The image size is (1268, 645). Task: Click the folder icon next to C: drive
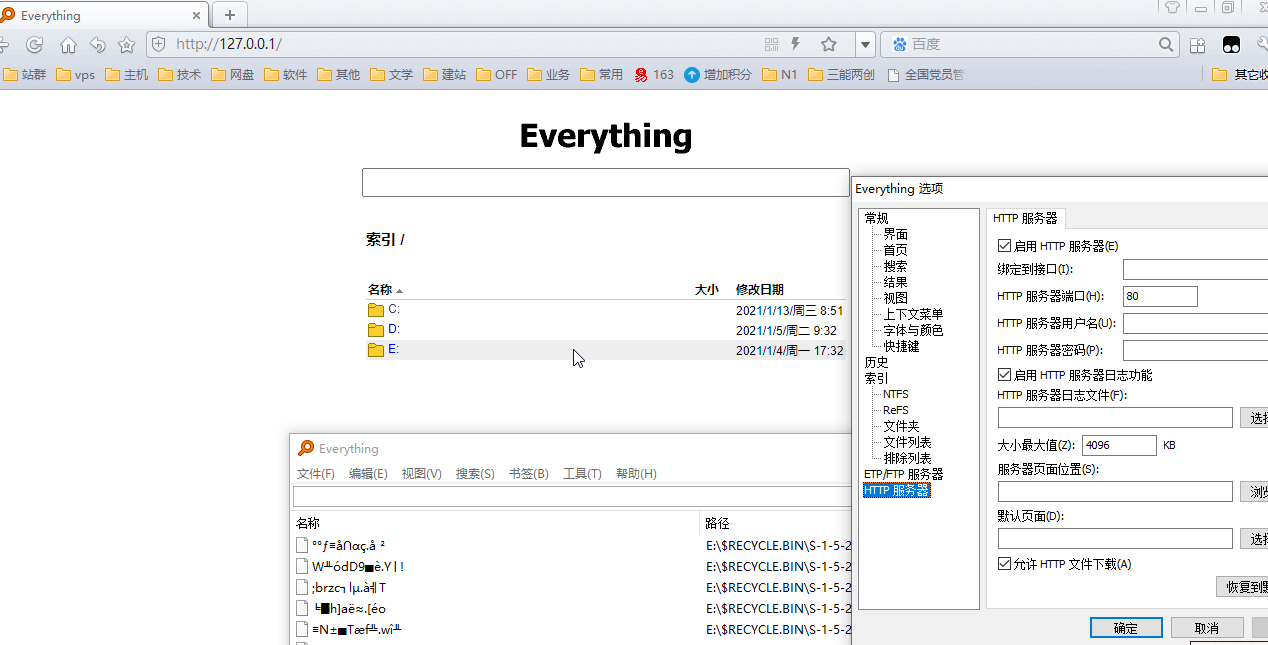click(376, 310)
